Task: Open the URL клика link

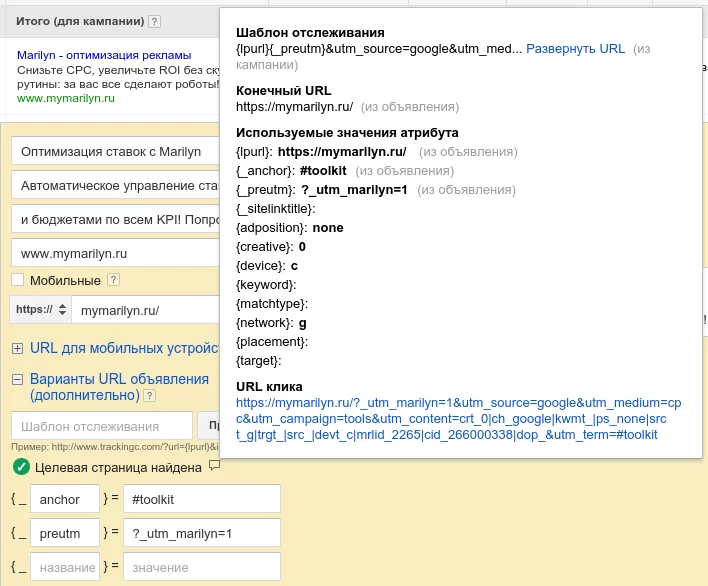Action: pos(458,419)
